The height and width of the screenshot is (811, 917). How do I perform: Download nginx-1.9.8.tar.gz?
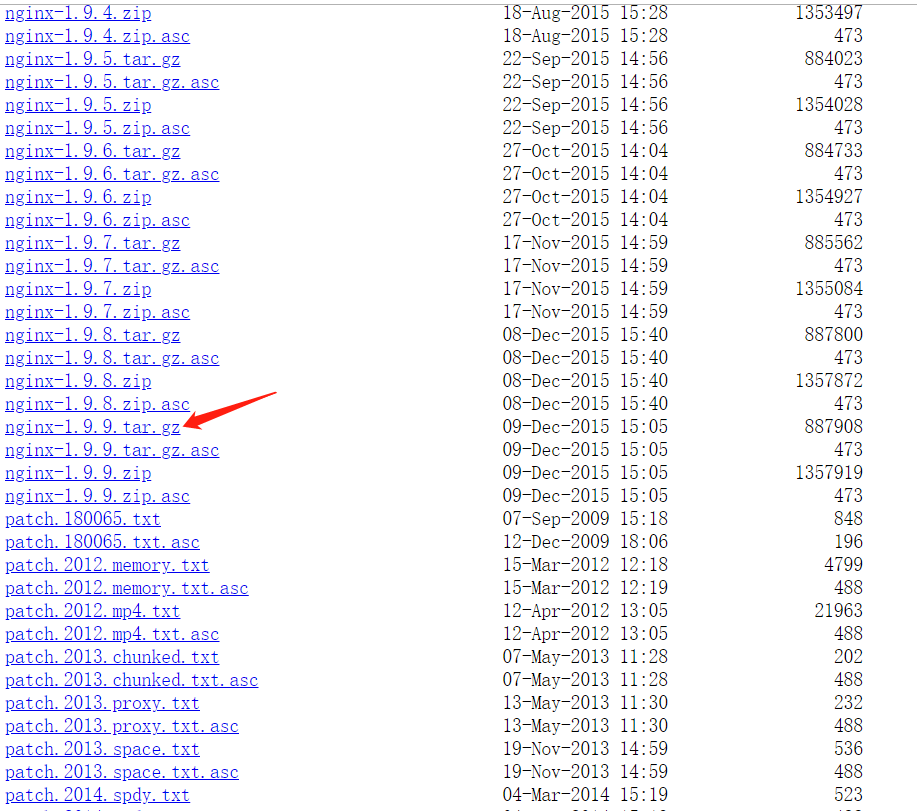click(92, 335)
